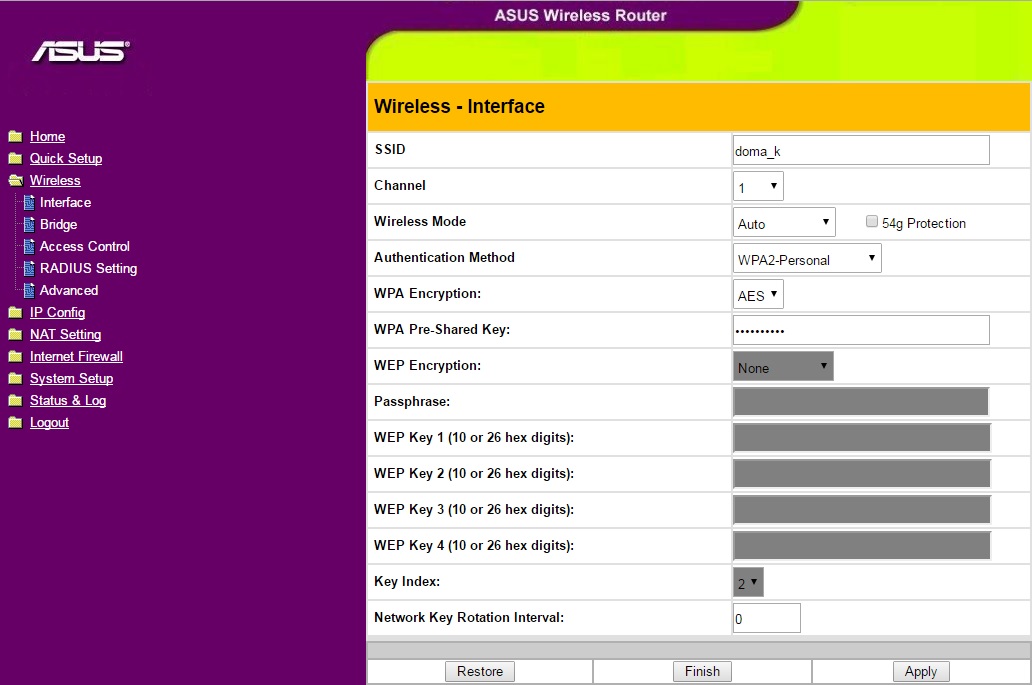Click the SSID text field
The width and height of the screenshot is (1032, 685).
[x=860, y=151]
